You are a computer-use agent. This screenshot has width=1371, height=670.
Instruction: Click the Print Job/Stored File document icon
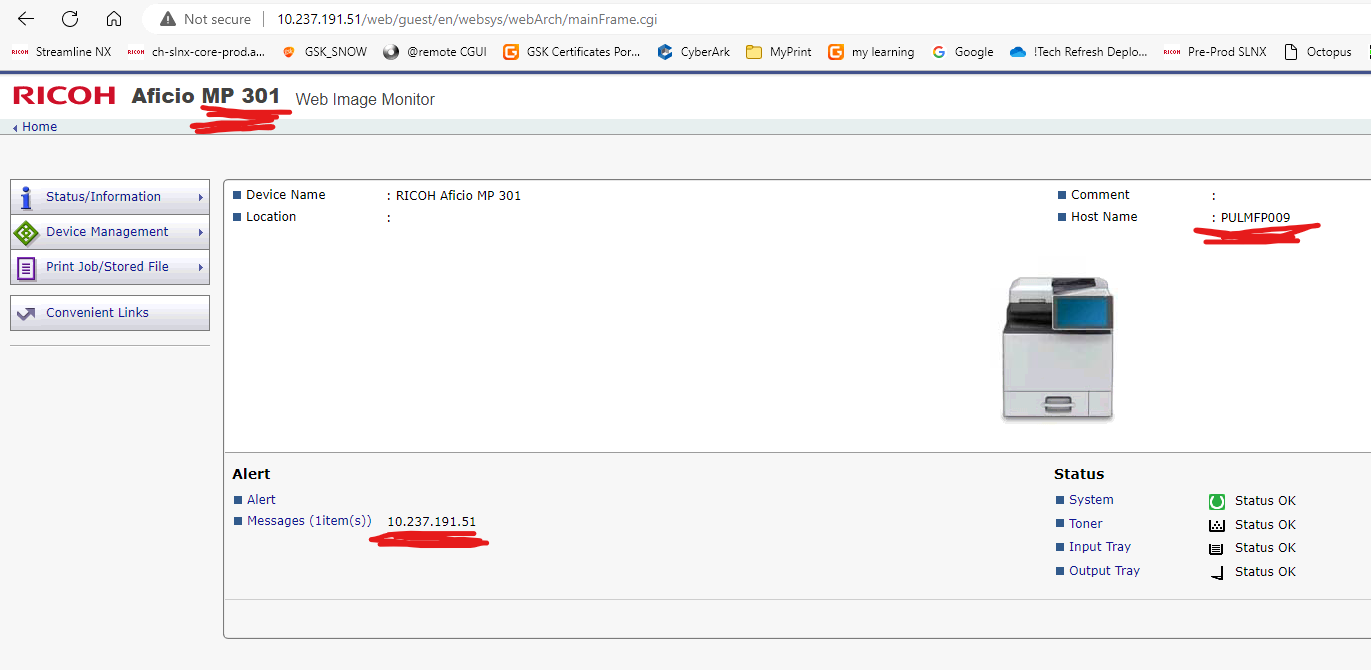tap(26, 268)
